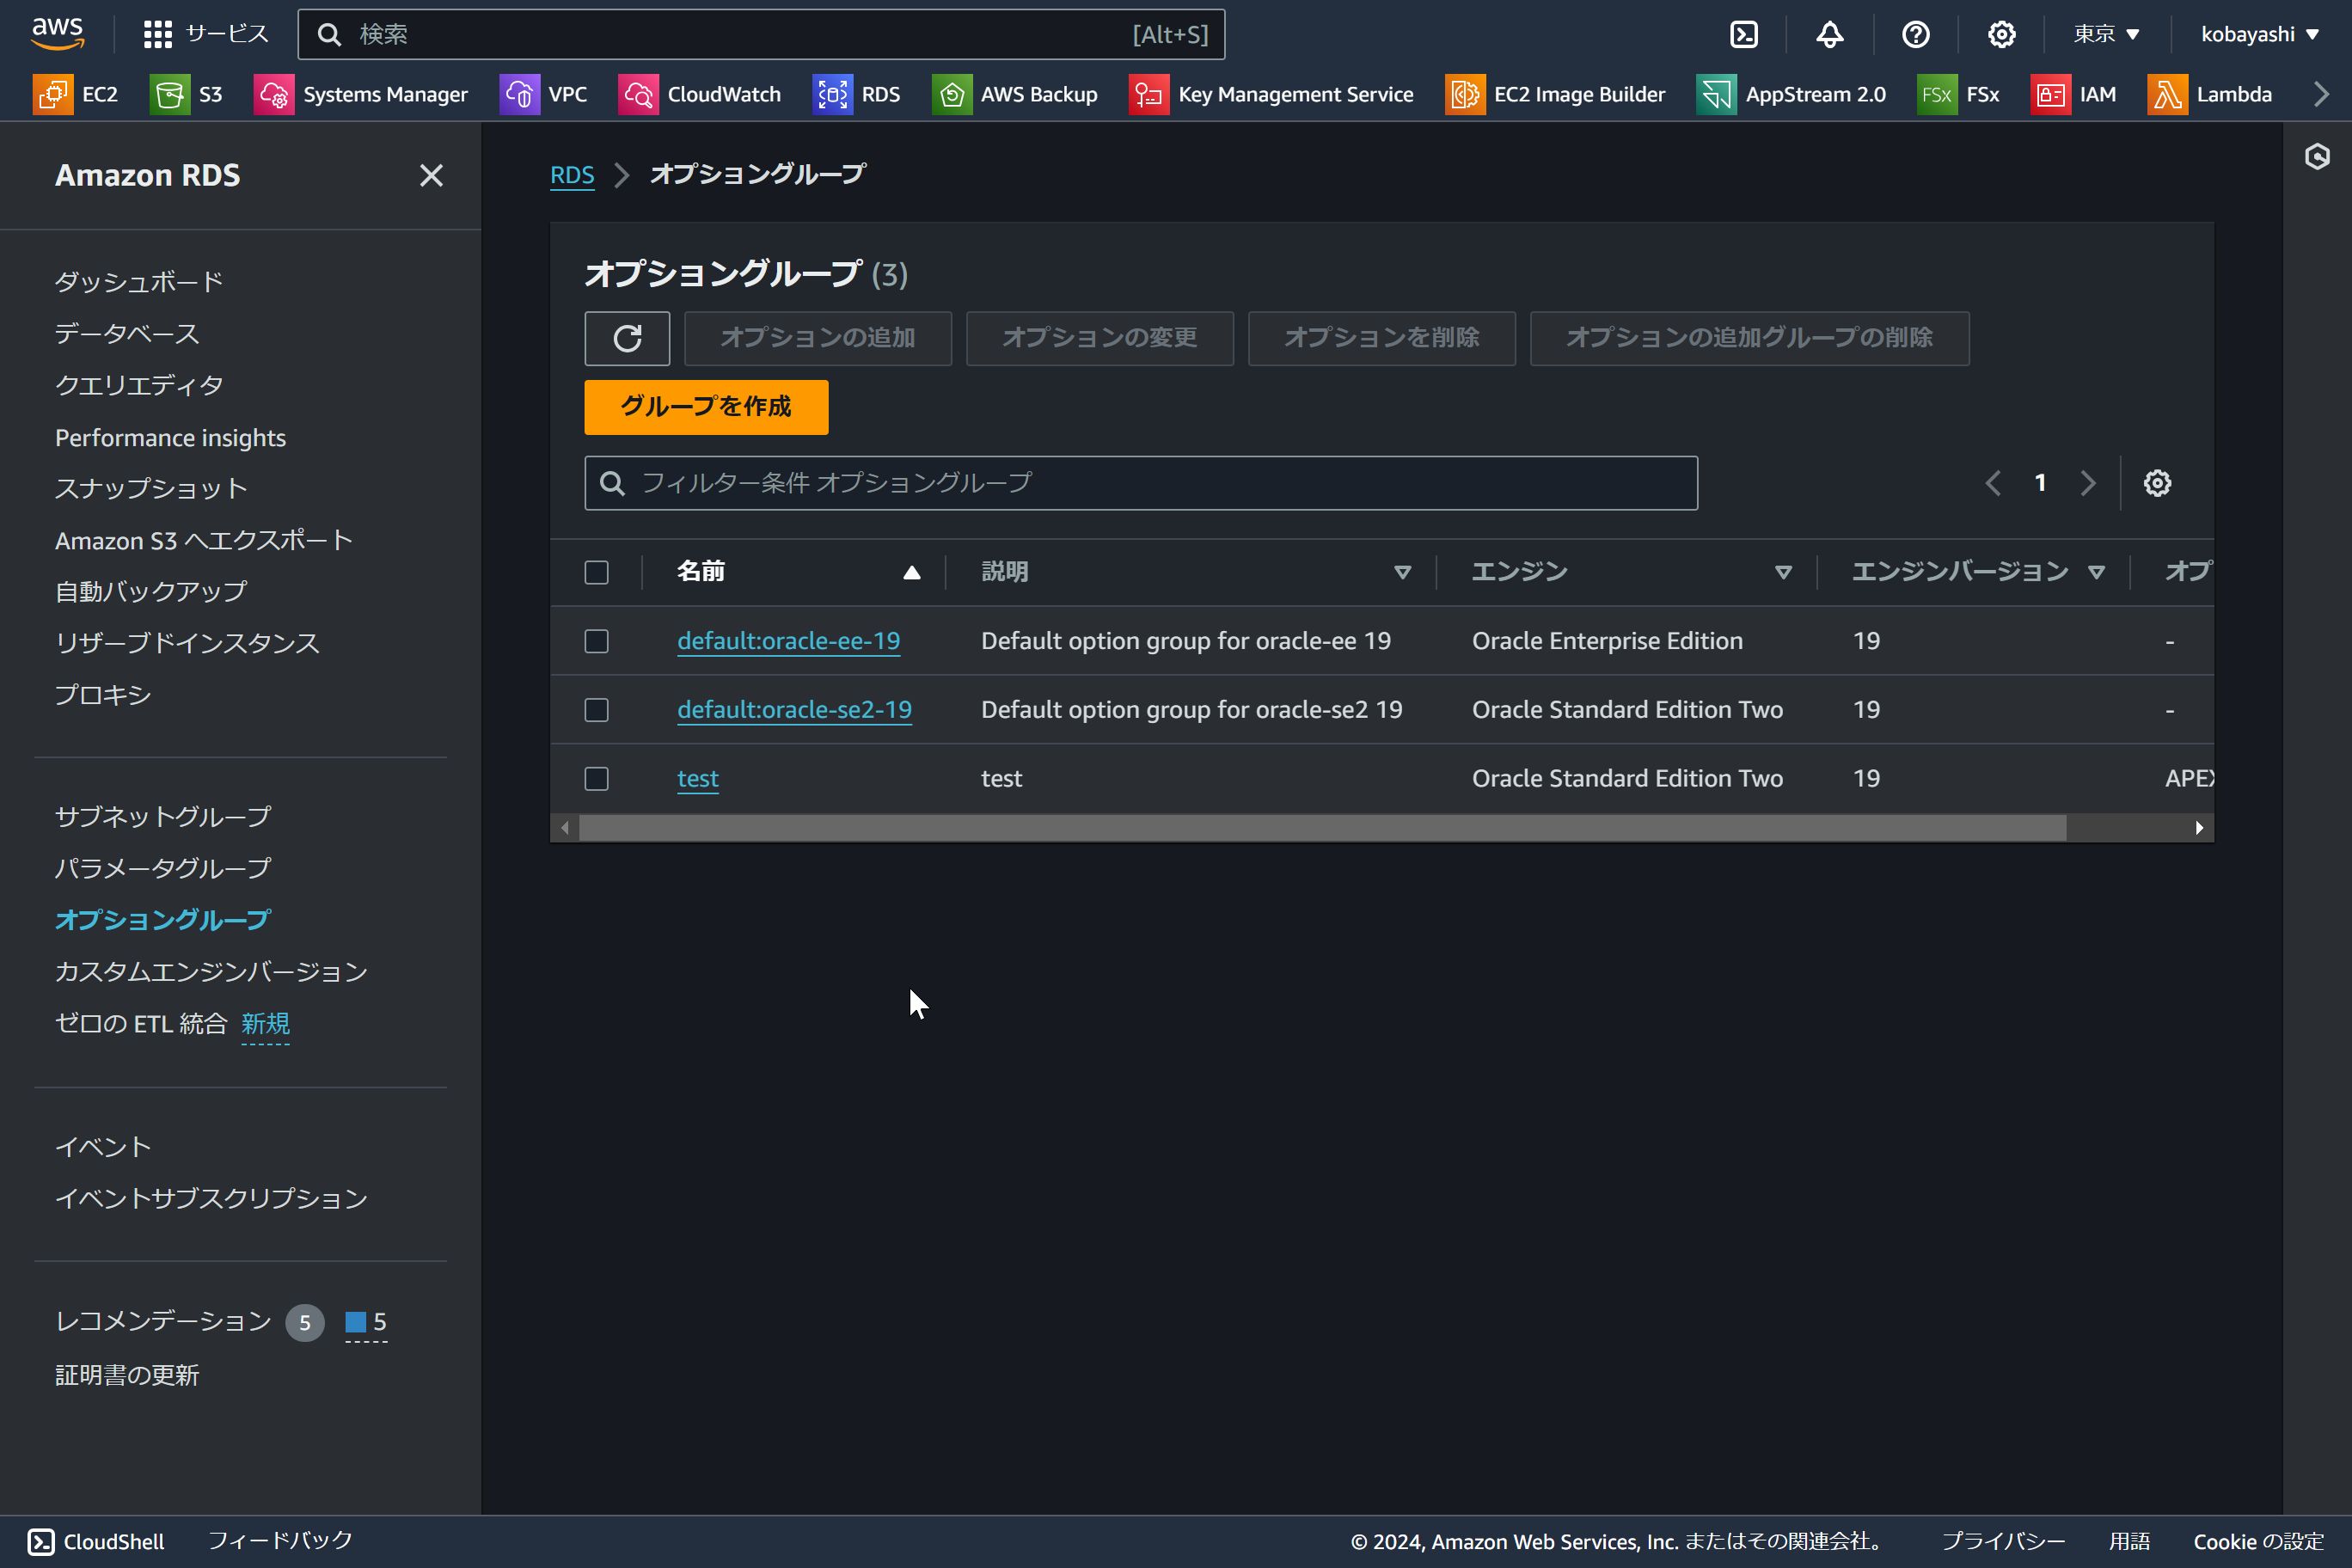Open the 東京 region selector
The height and width of the screenshot is (1568, 2352).
2105,33
